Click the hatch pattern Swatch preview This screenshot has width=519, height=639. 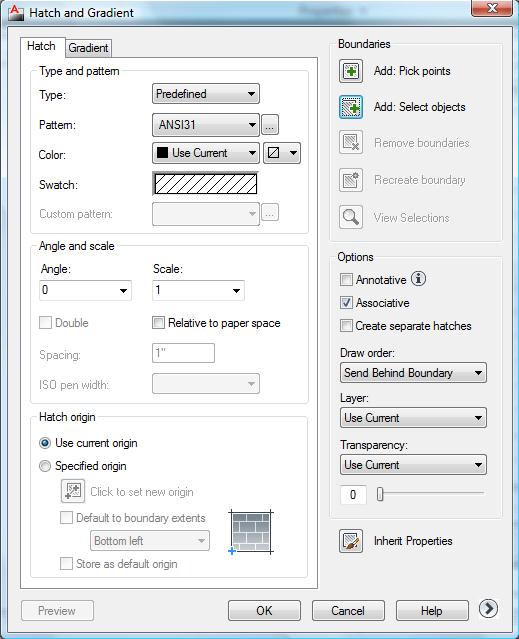[206, 184]
